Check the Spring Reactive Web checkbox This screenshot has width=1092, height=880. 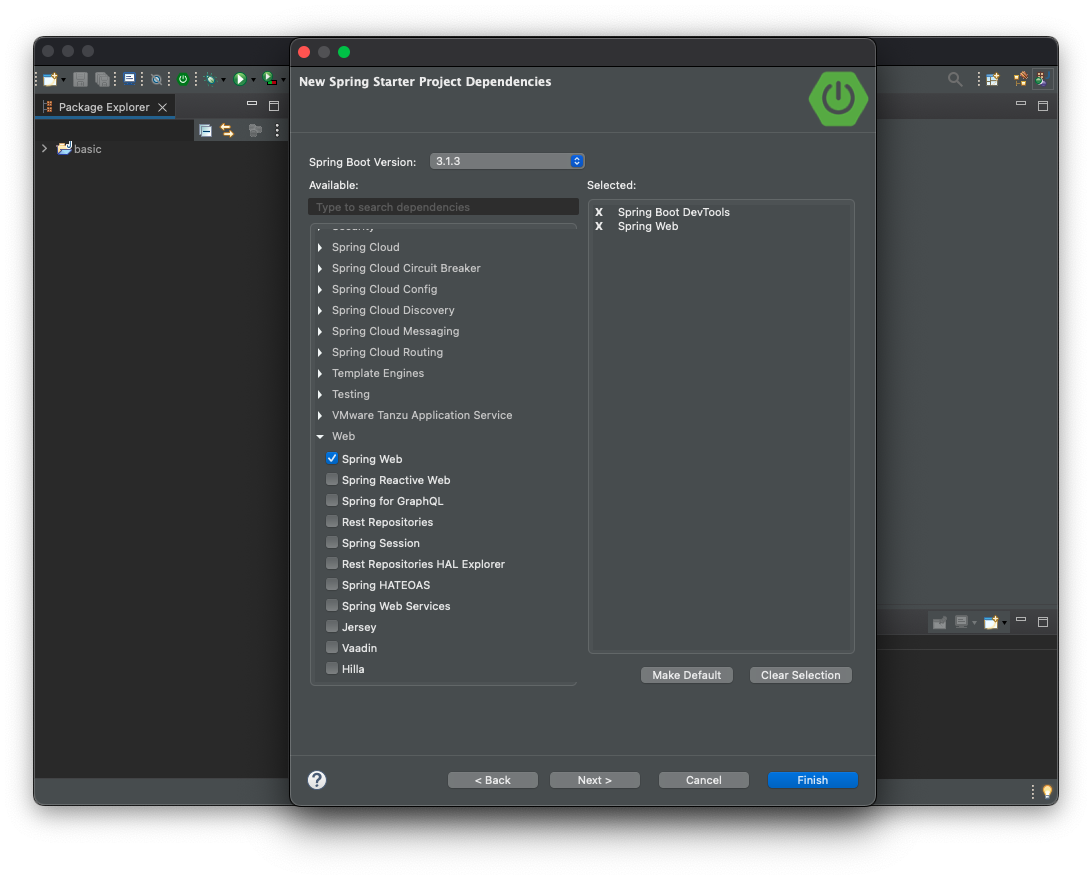pos(332,479)
